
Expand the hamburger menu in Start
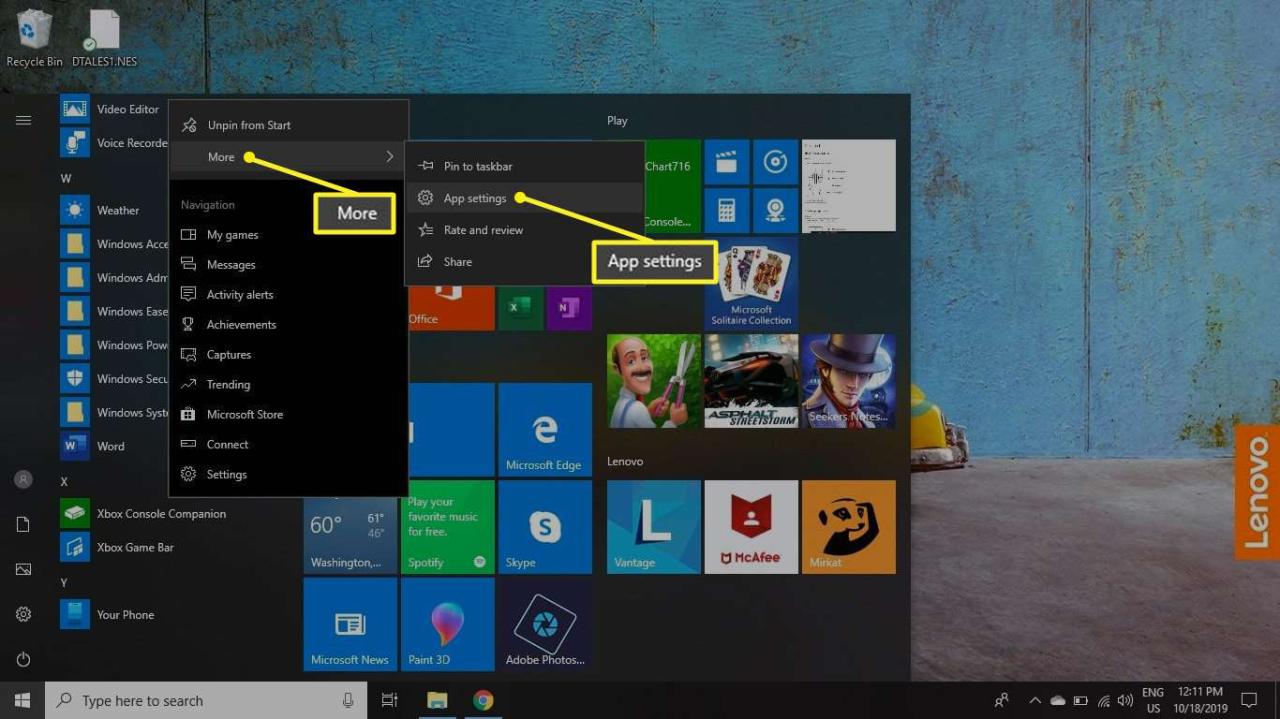click(x=23, y=120)
